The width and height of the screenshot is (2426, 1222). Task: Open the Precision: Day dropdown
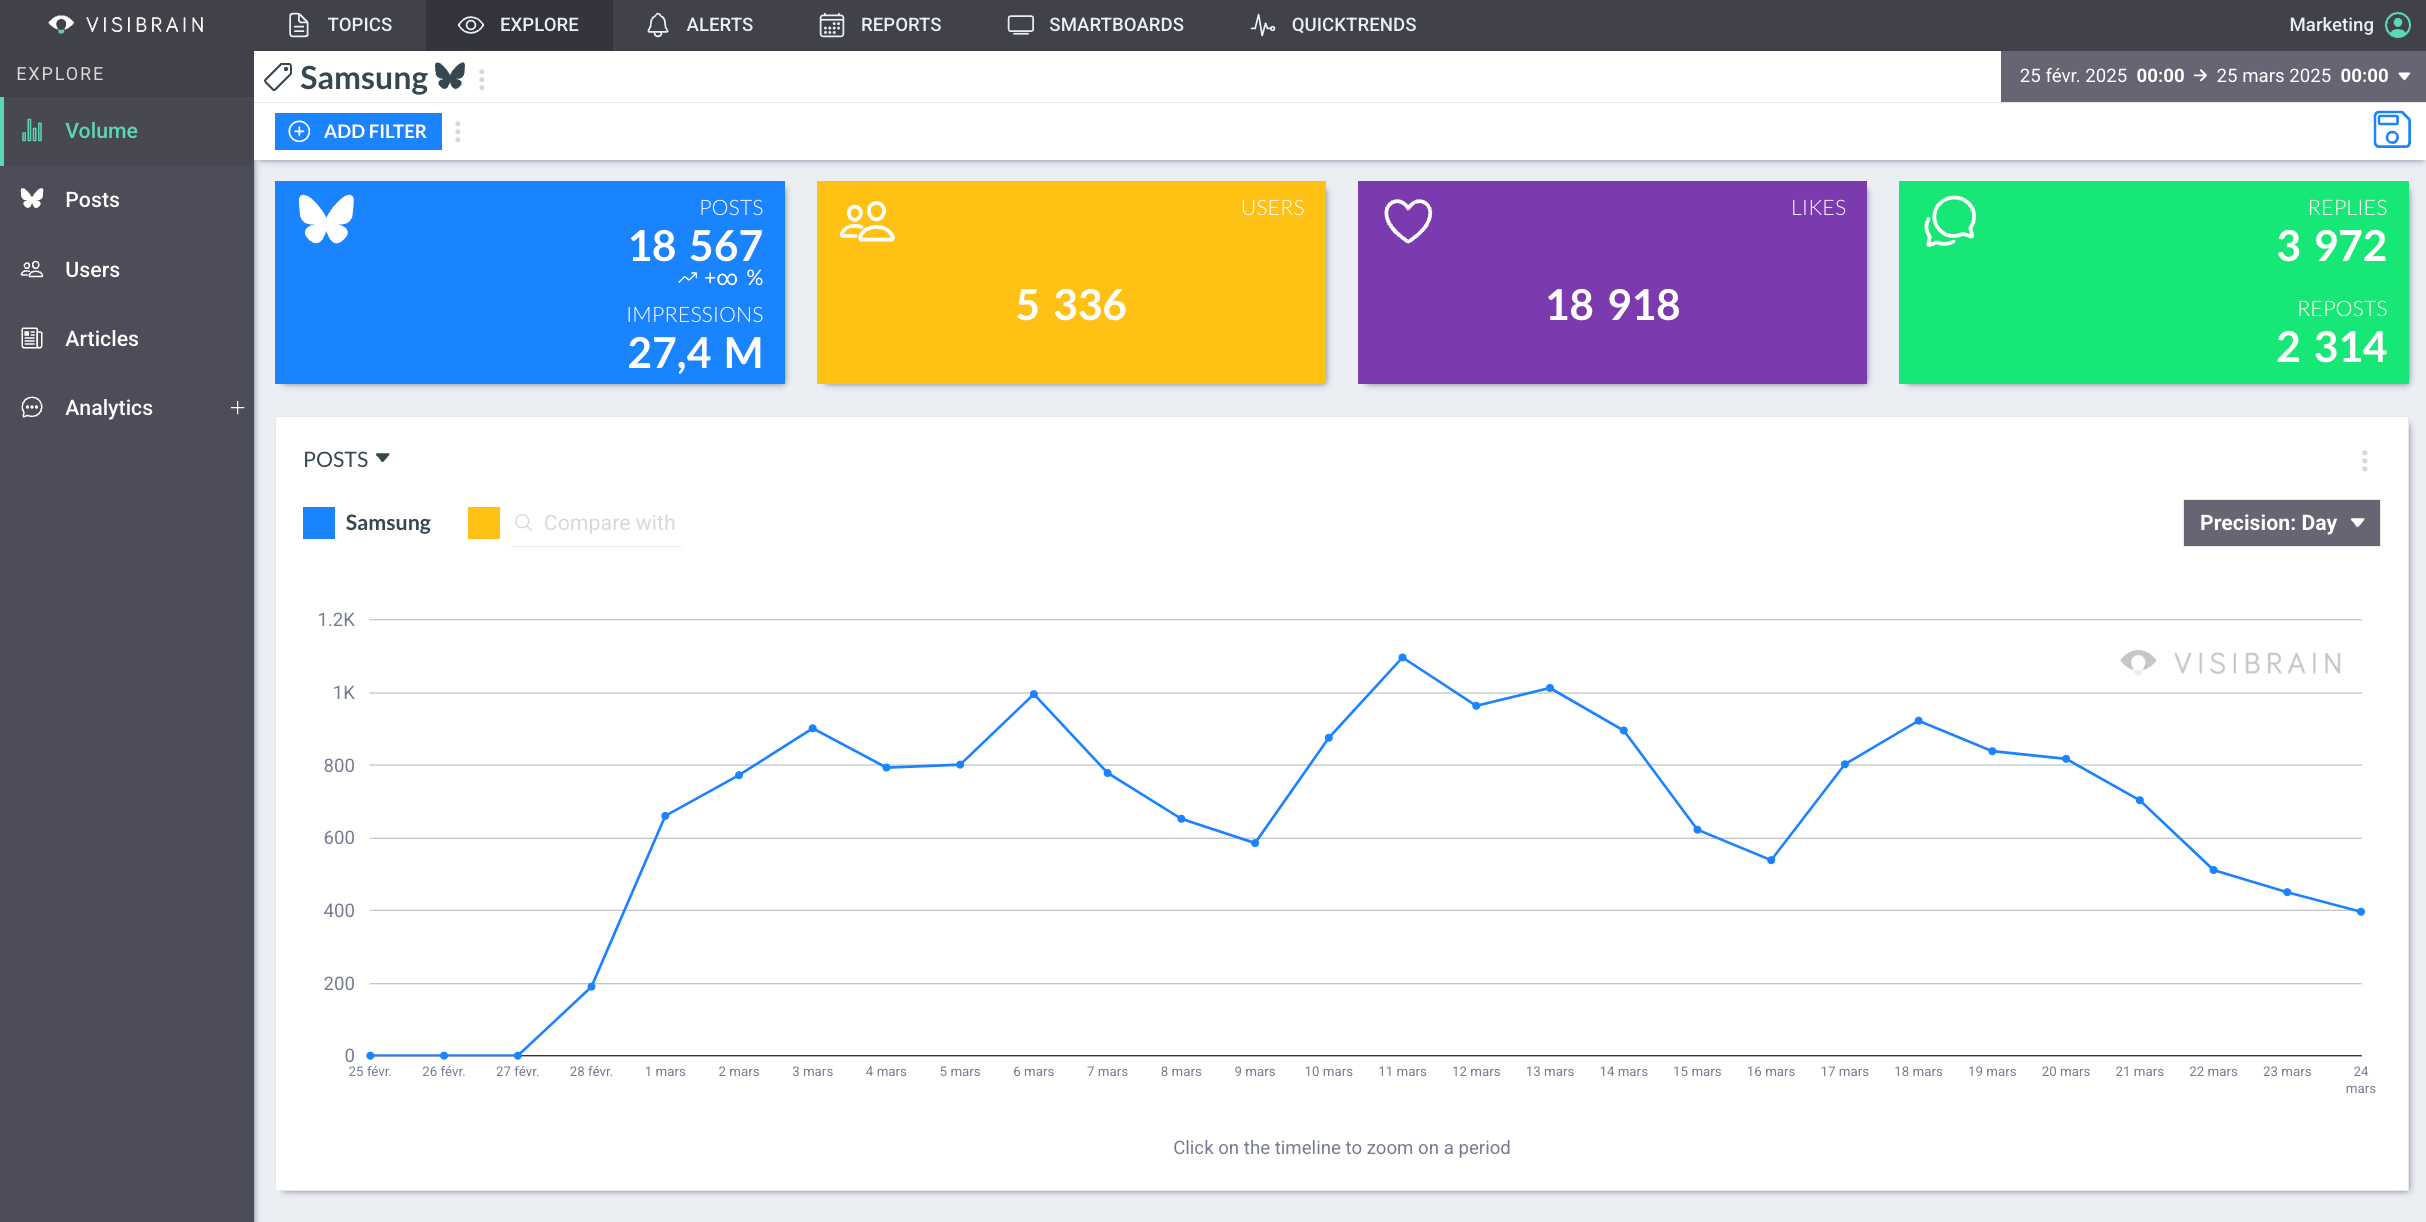[2281, 523]
